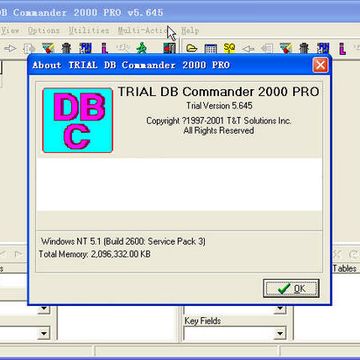Click the right pane's greyed document arrow icon
Screen dimensions: 360x360
267,49
